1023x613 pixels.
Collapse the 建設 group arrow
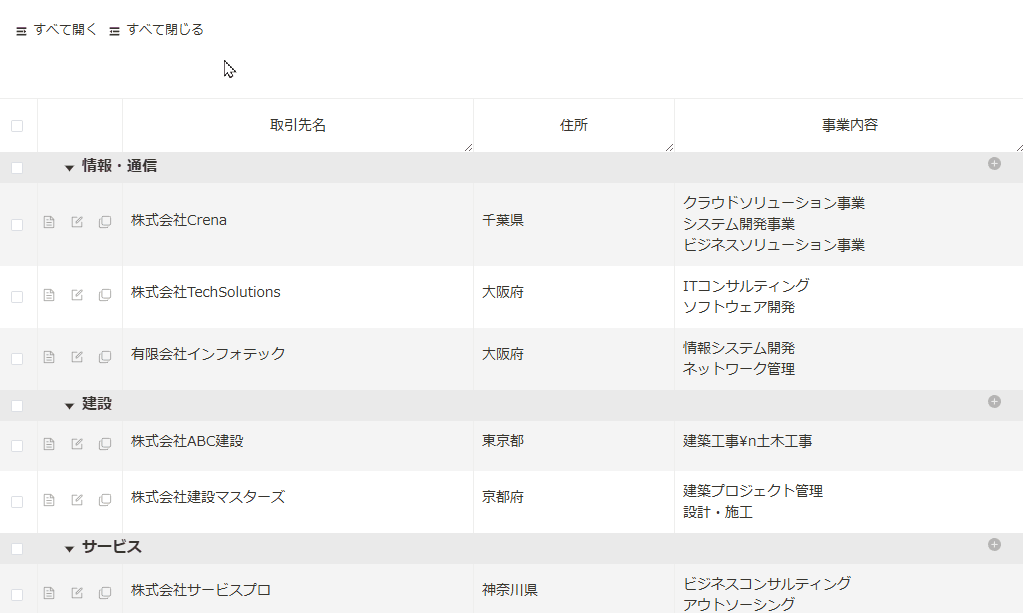[69, 406]
